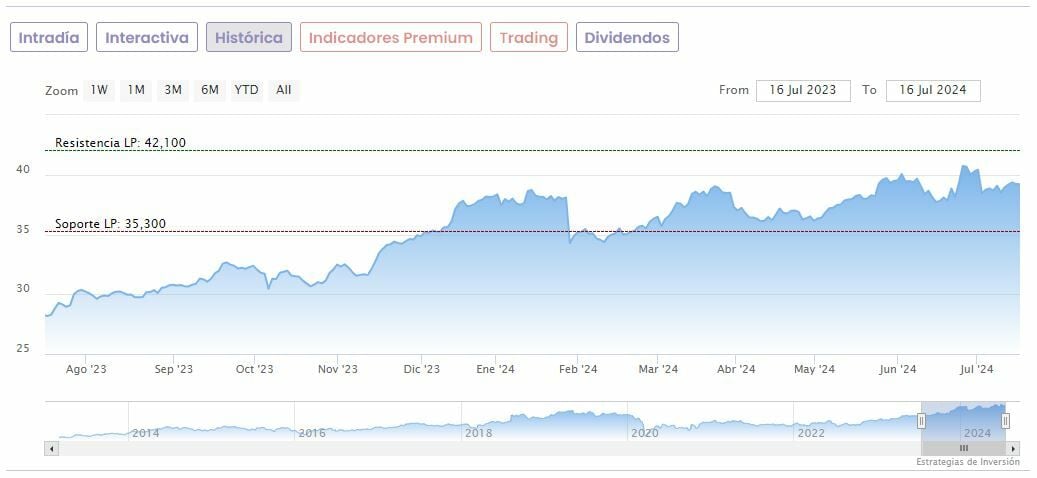Choose the 6M zoom option
Screen dimensions: 1037x478
209,90
